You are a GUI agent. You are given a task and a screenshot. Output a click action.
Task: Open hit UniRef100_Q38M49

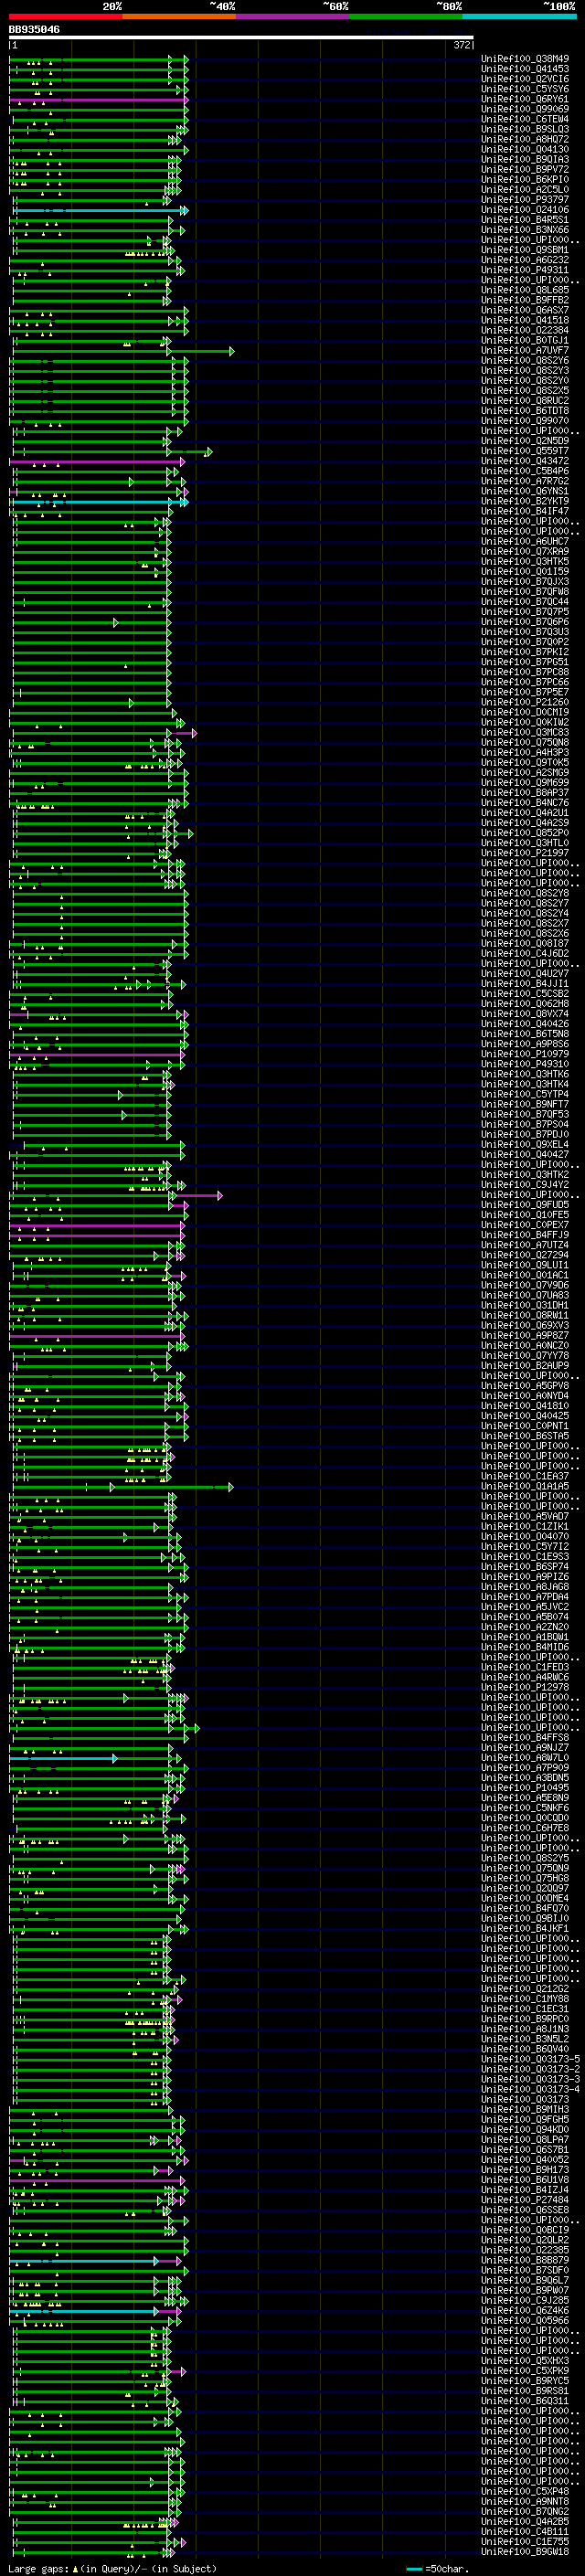[525, 59]
